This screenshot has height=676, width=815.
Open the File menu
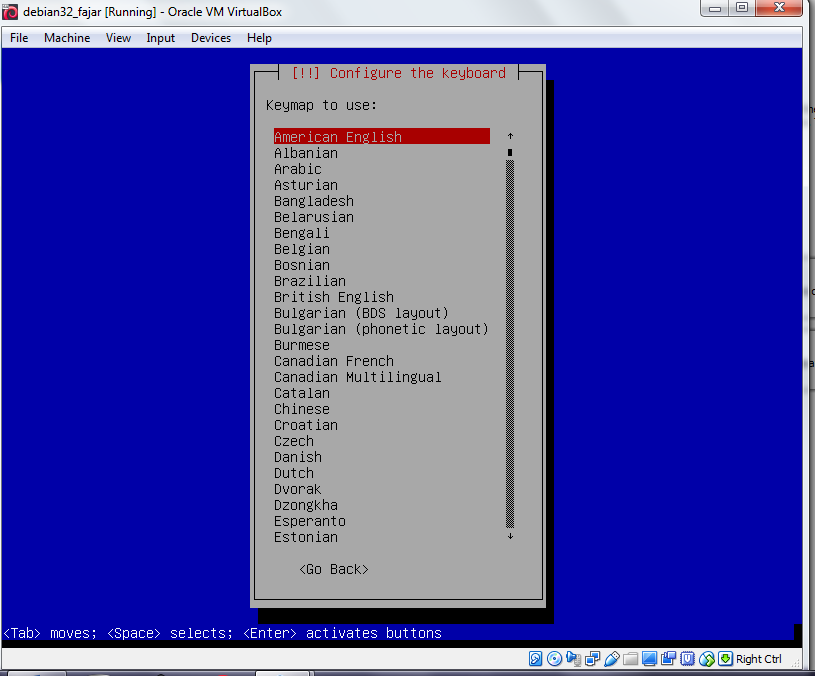point(19,38)
